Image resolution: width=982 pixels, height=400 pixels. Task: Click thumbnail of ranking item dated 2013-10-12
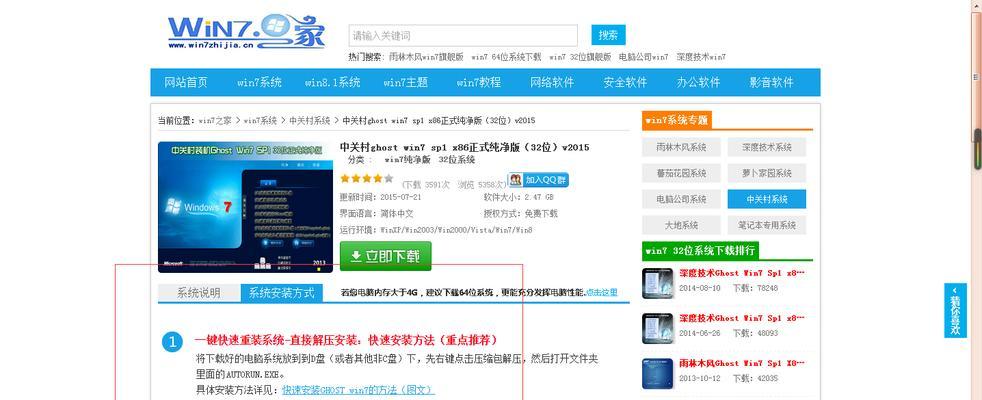[x=658, y=374]
